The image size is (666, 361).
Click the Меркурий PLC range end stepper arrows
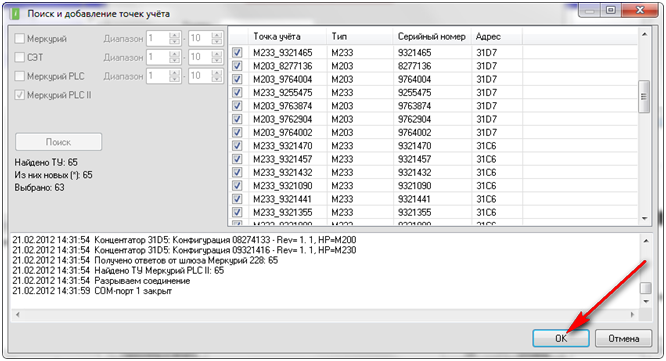pyautogui.click(x=217, y=76)
